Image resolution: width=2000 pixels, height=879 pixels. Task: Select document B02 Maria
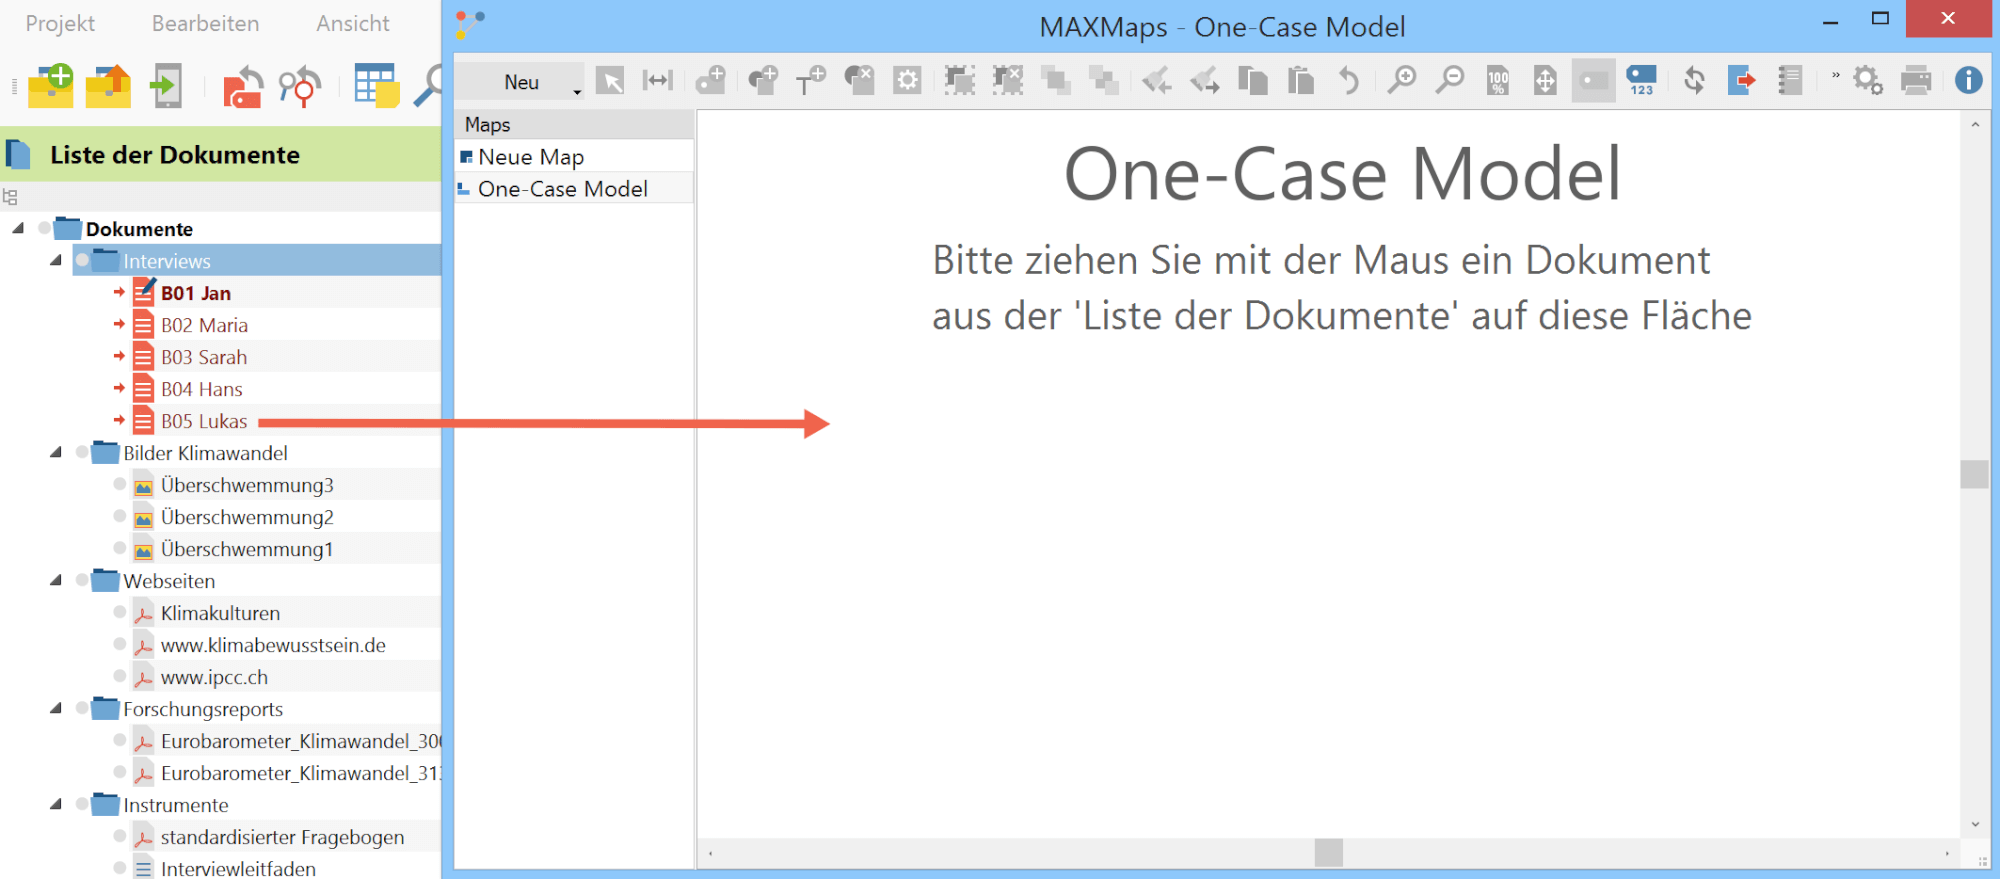(204, 325)
